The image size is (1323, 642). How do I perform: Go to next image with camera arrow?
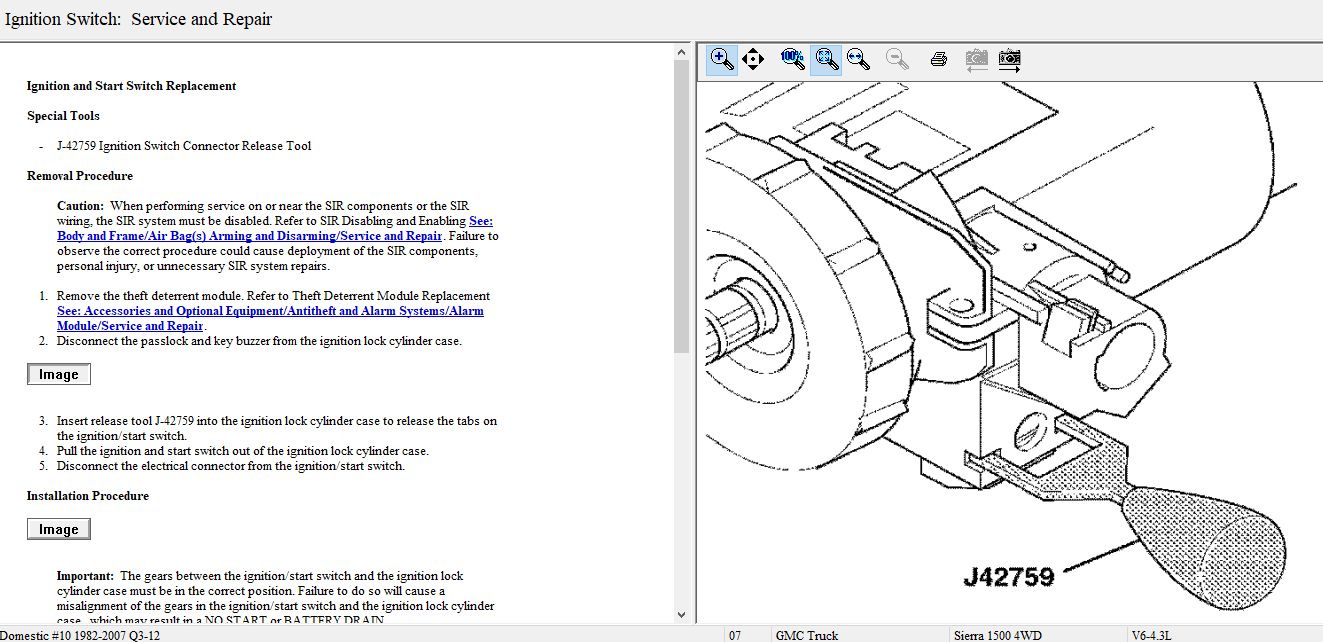(x=1010, y=59)
